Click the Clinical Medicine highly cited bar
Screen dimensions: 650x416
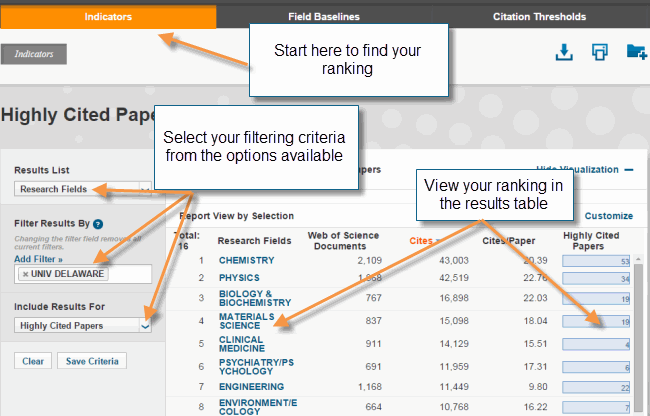596,344
